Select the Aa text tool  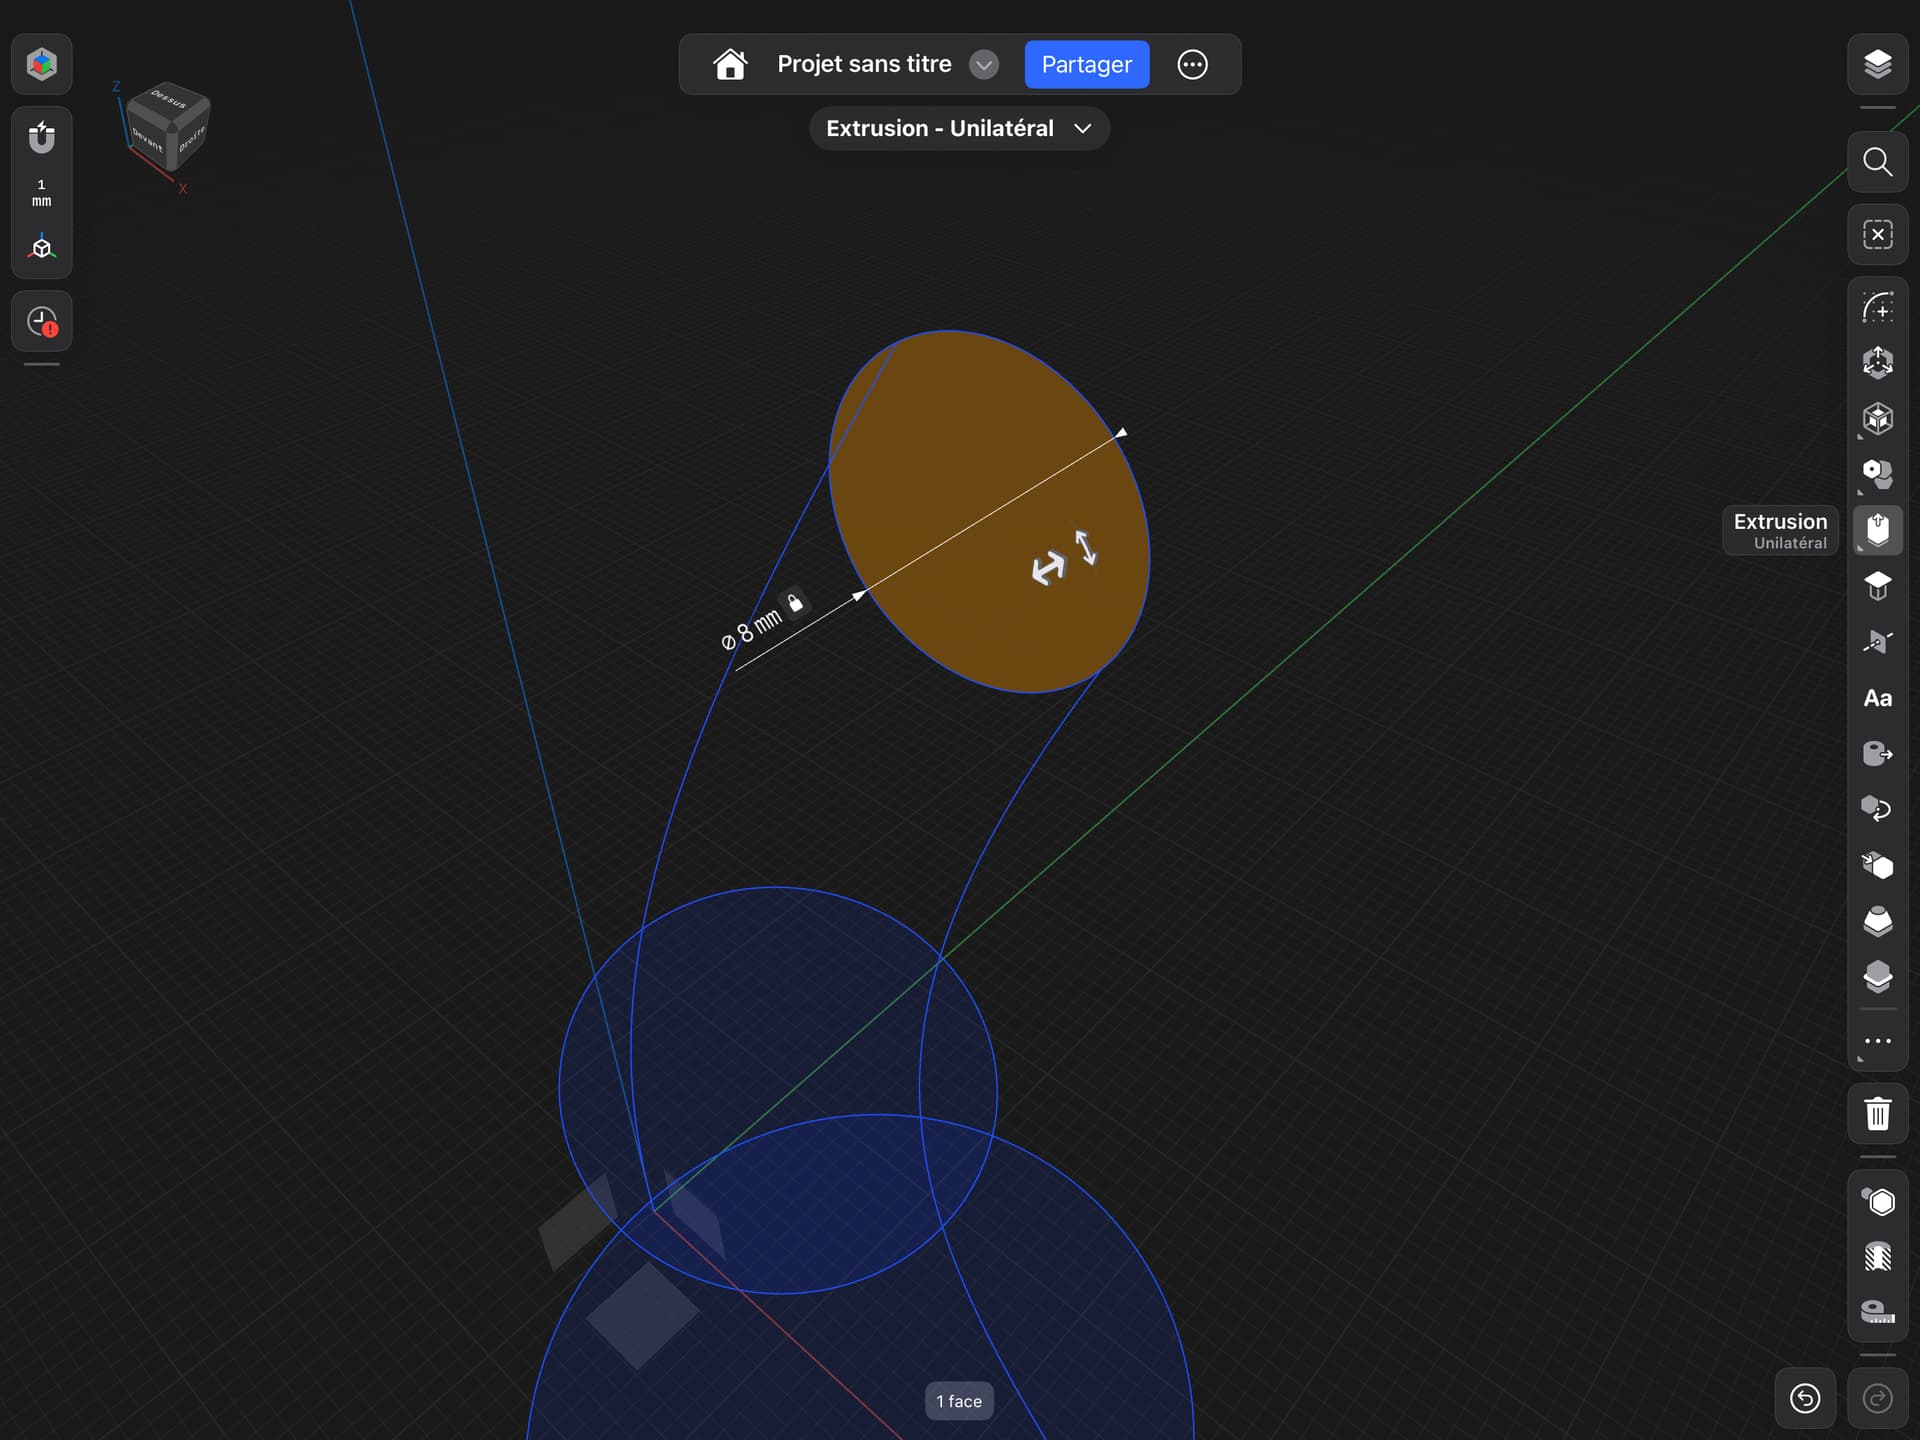[x=1877, y=698]
